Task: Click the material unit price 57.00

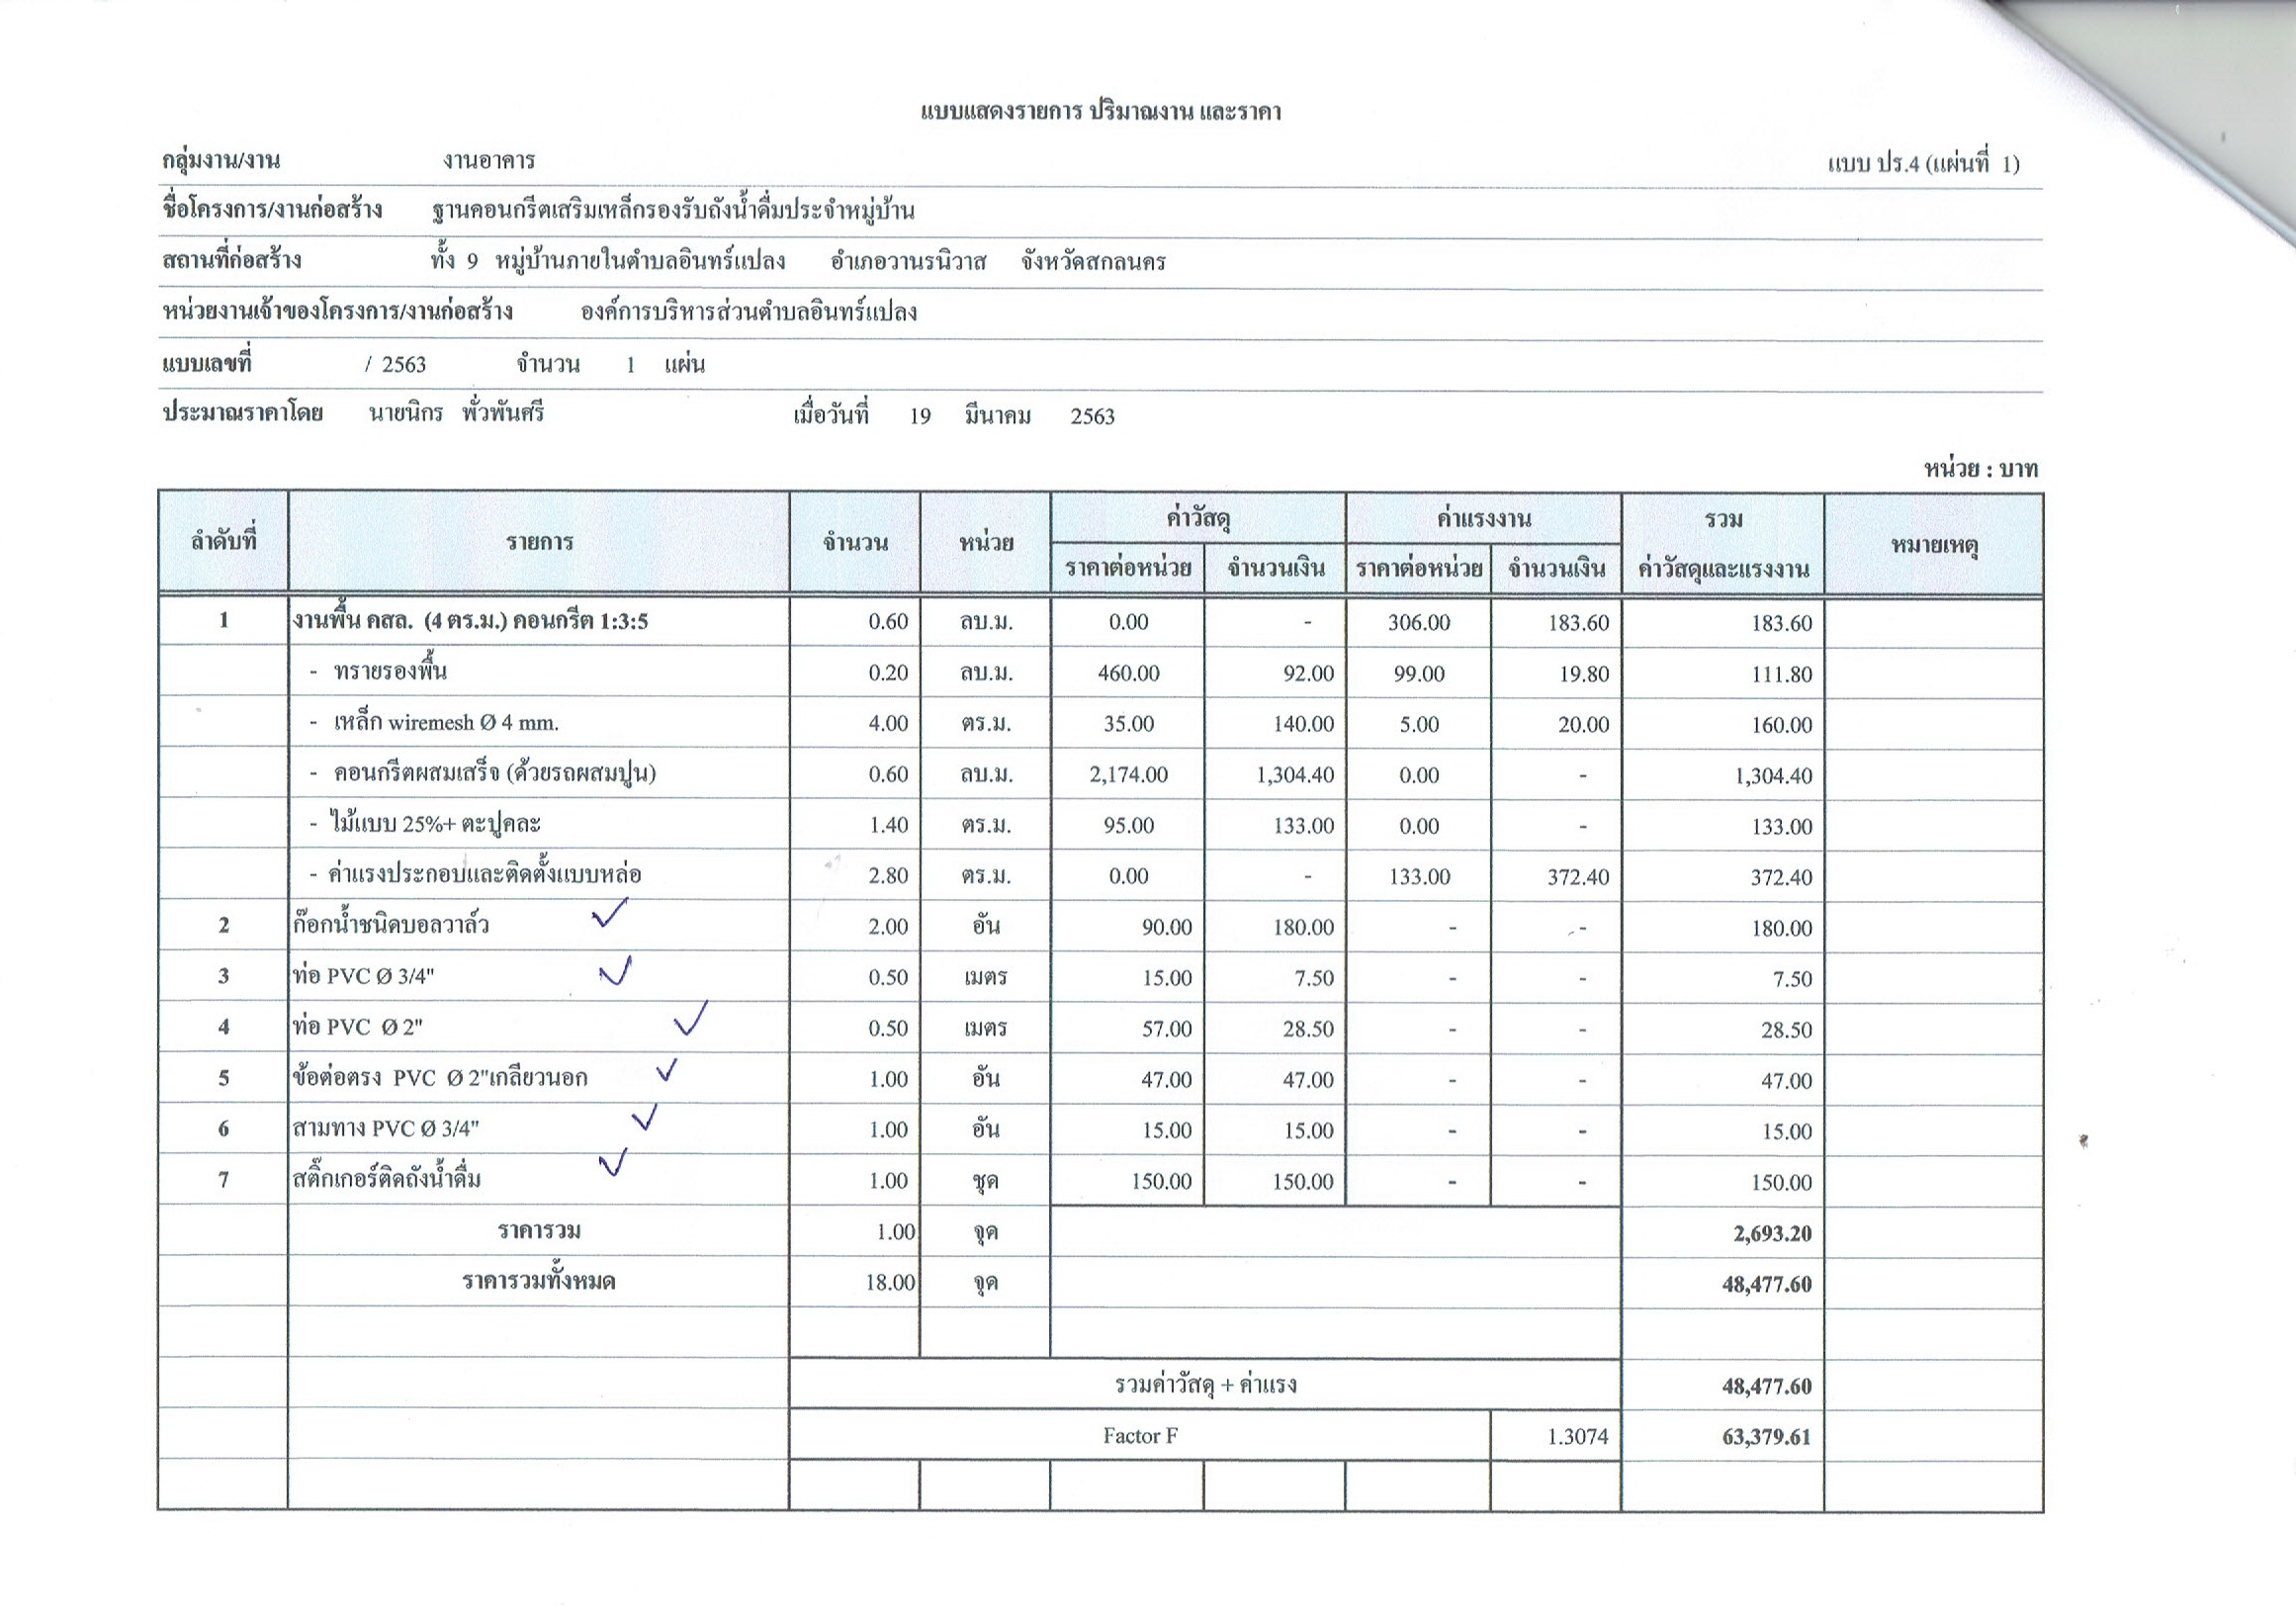Action: pyautogui.click(x=1167, y=1029)
